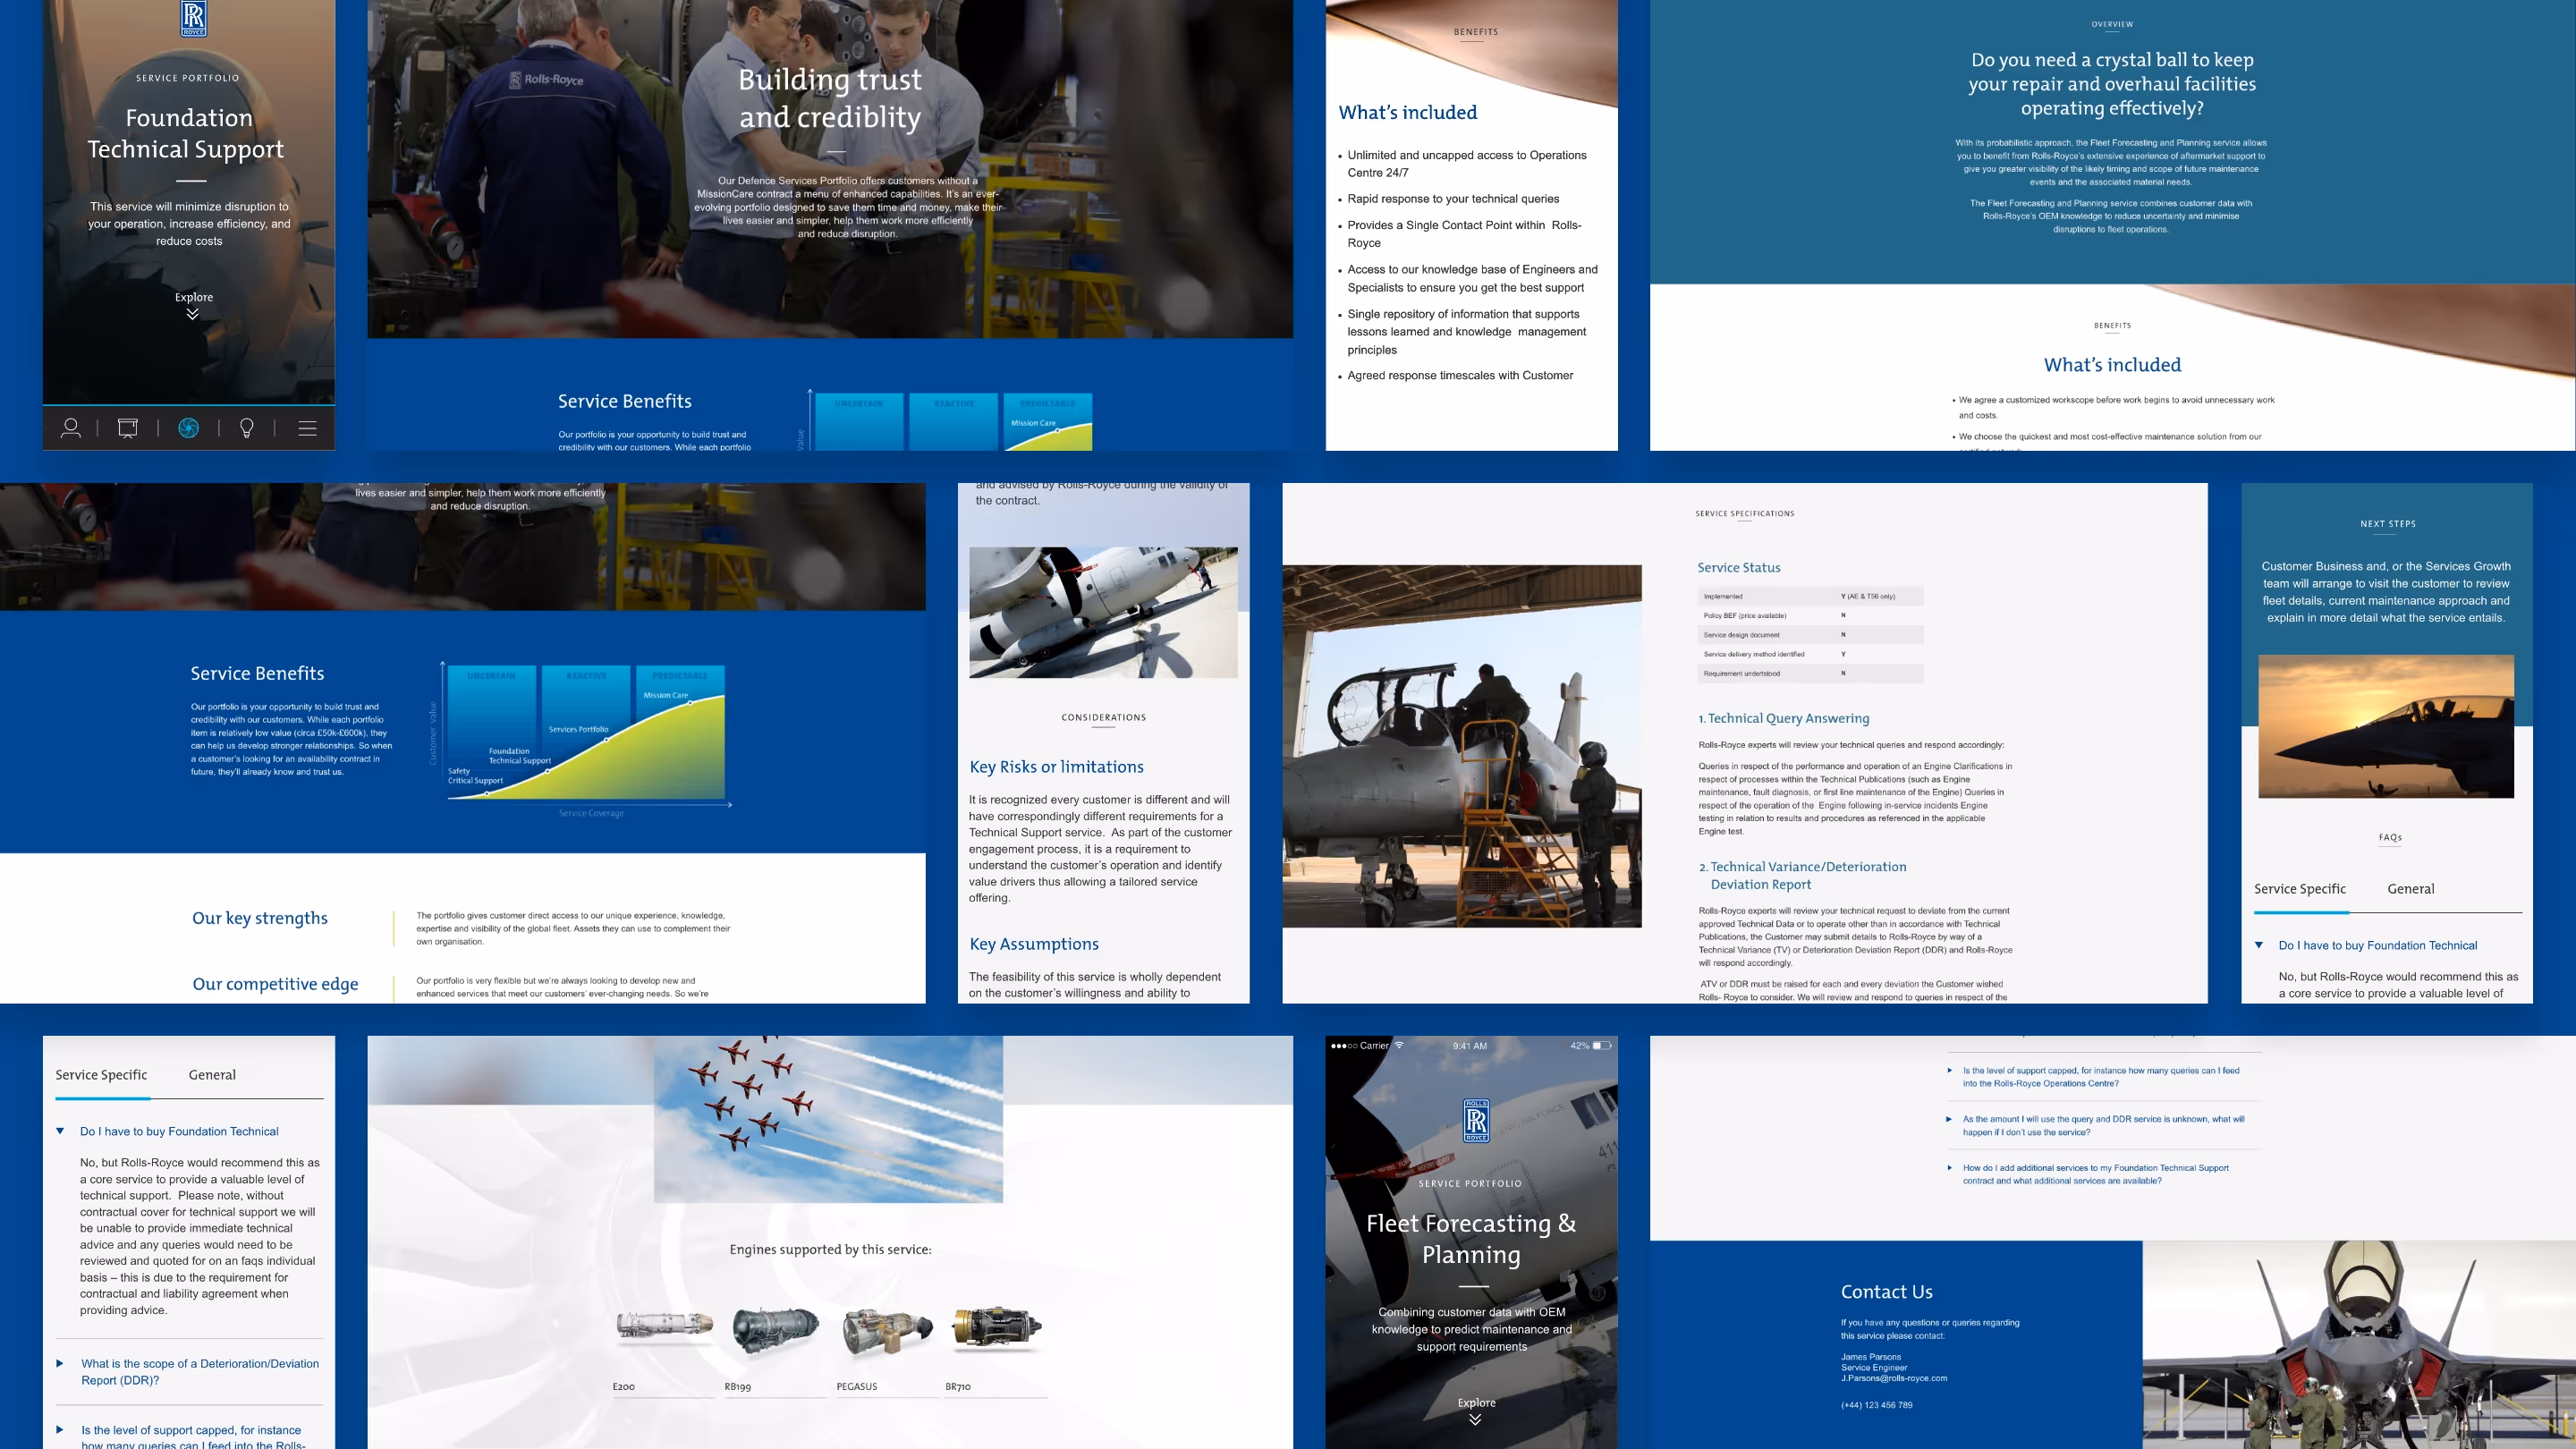Click the Rolls-Royce logo above Foundation Technical Support

pos(193,18)
